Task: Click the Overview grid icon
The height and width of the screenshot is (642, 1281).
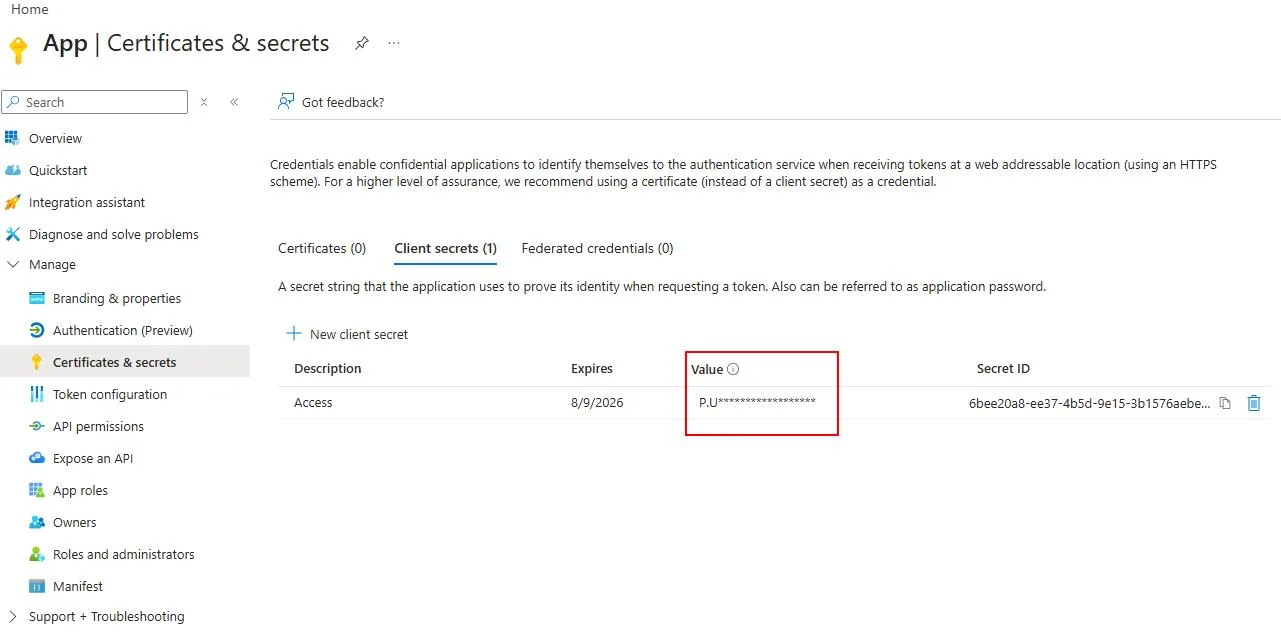Action: [x=12, y=138]
